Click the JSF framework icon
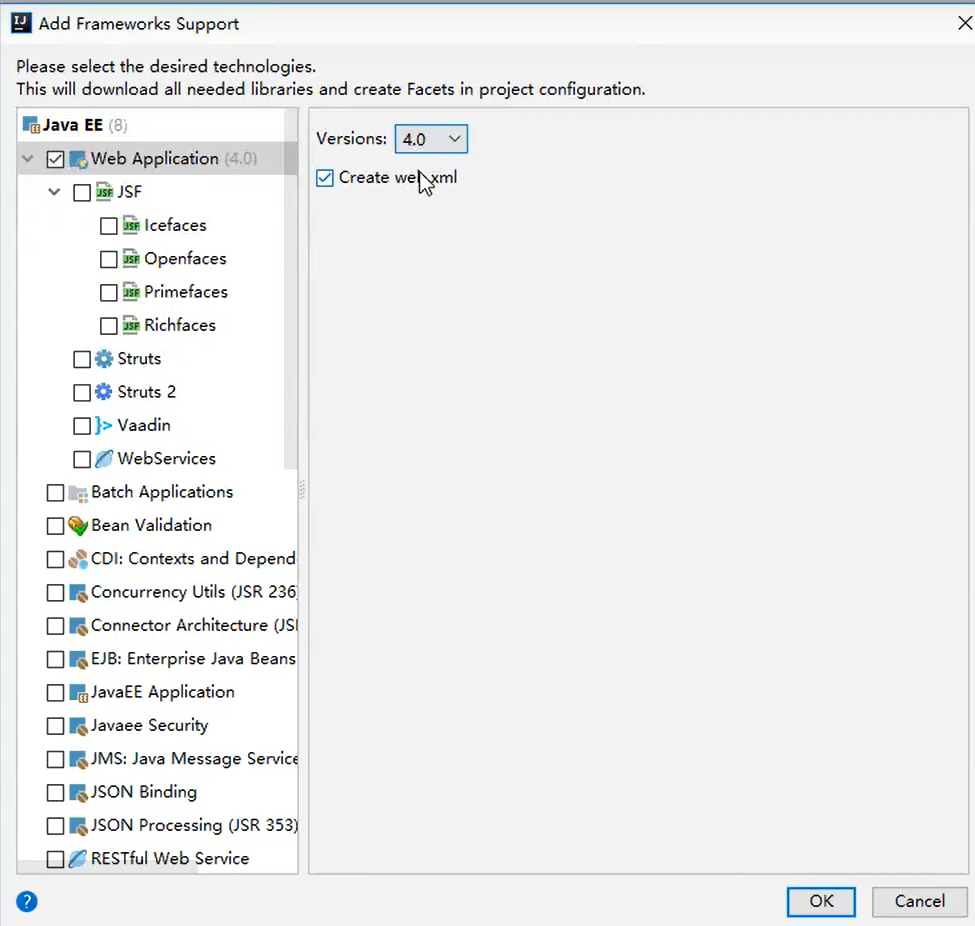This screenshot has height=926, width=975. pyautogui.click(x=104, y=192)
